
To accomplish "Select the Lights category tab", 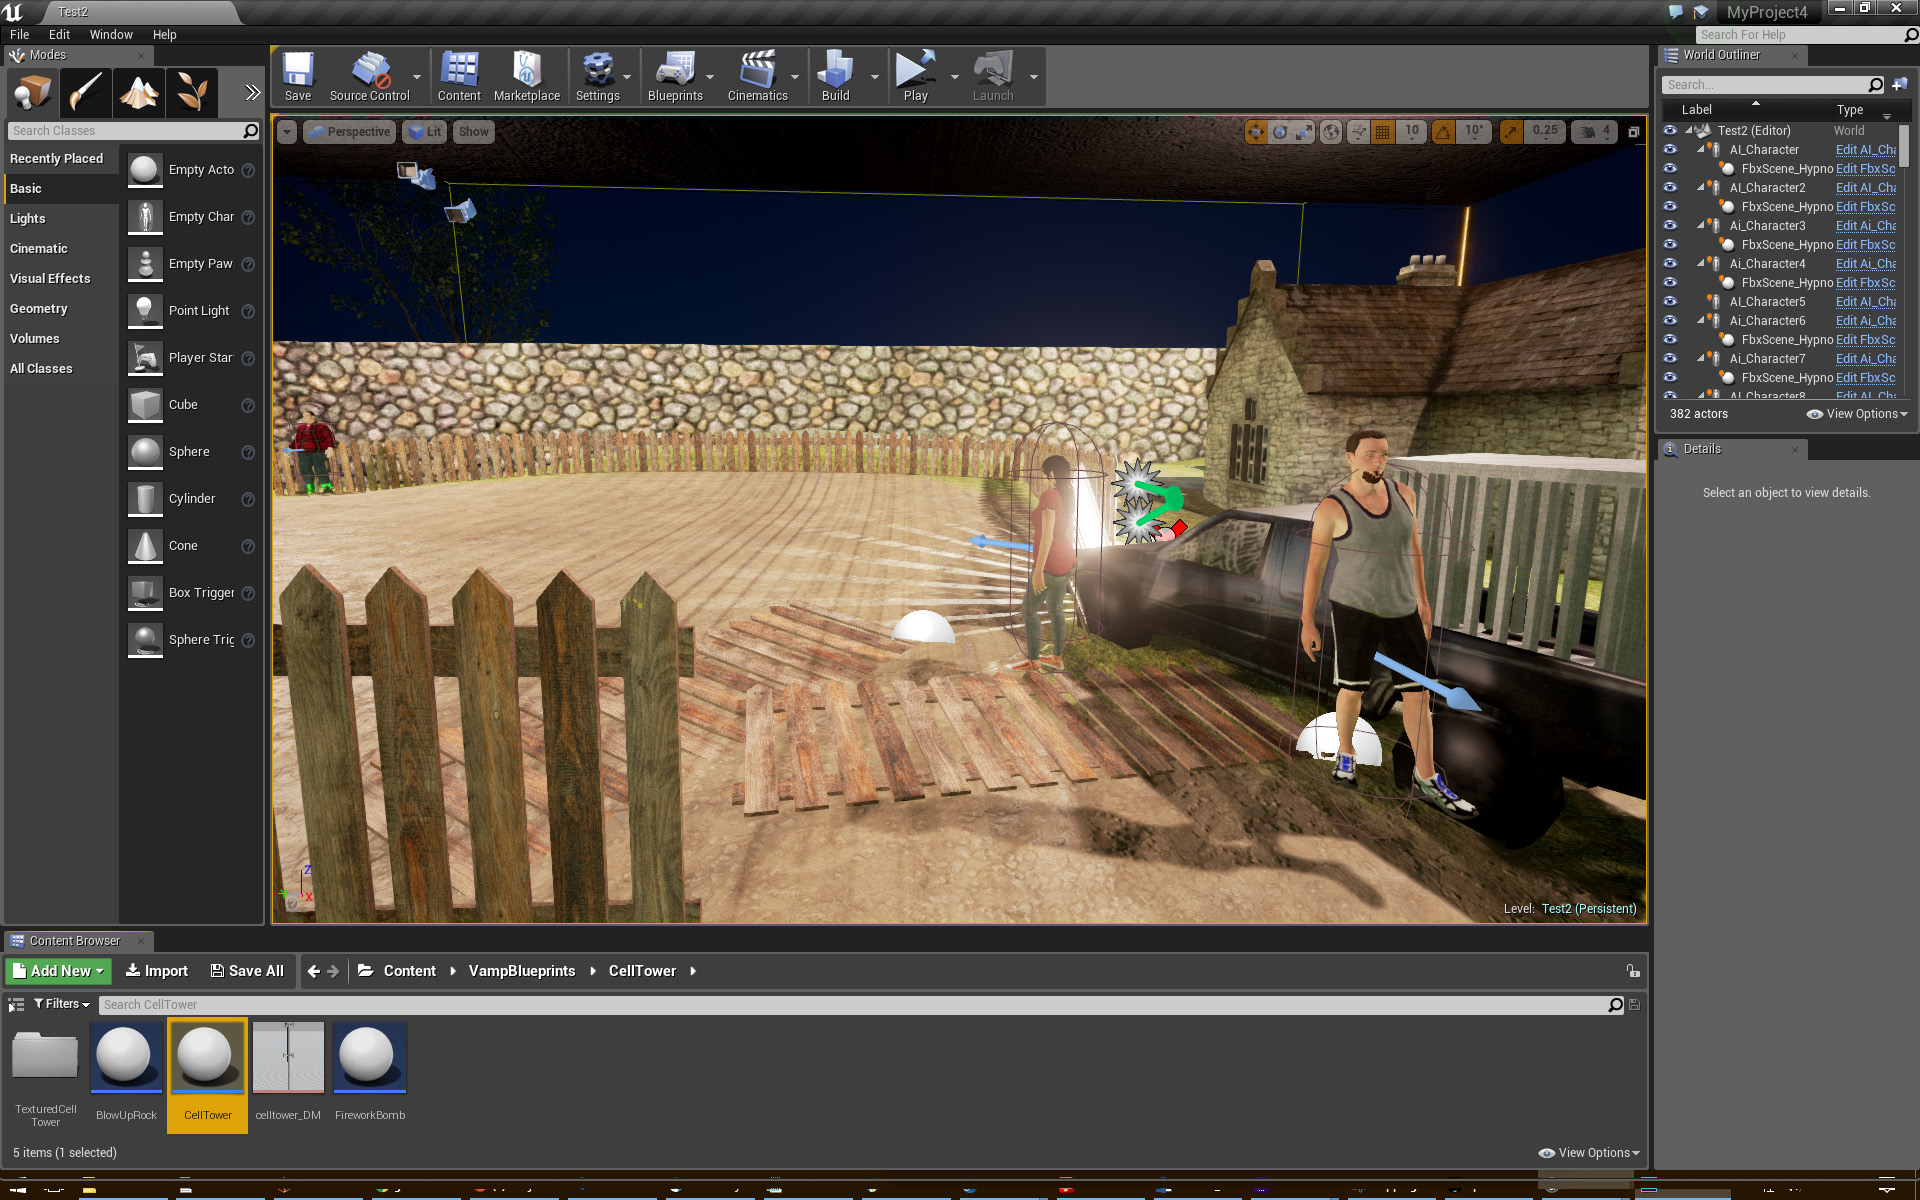I will click(x=28, y=218).
